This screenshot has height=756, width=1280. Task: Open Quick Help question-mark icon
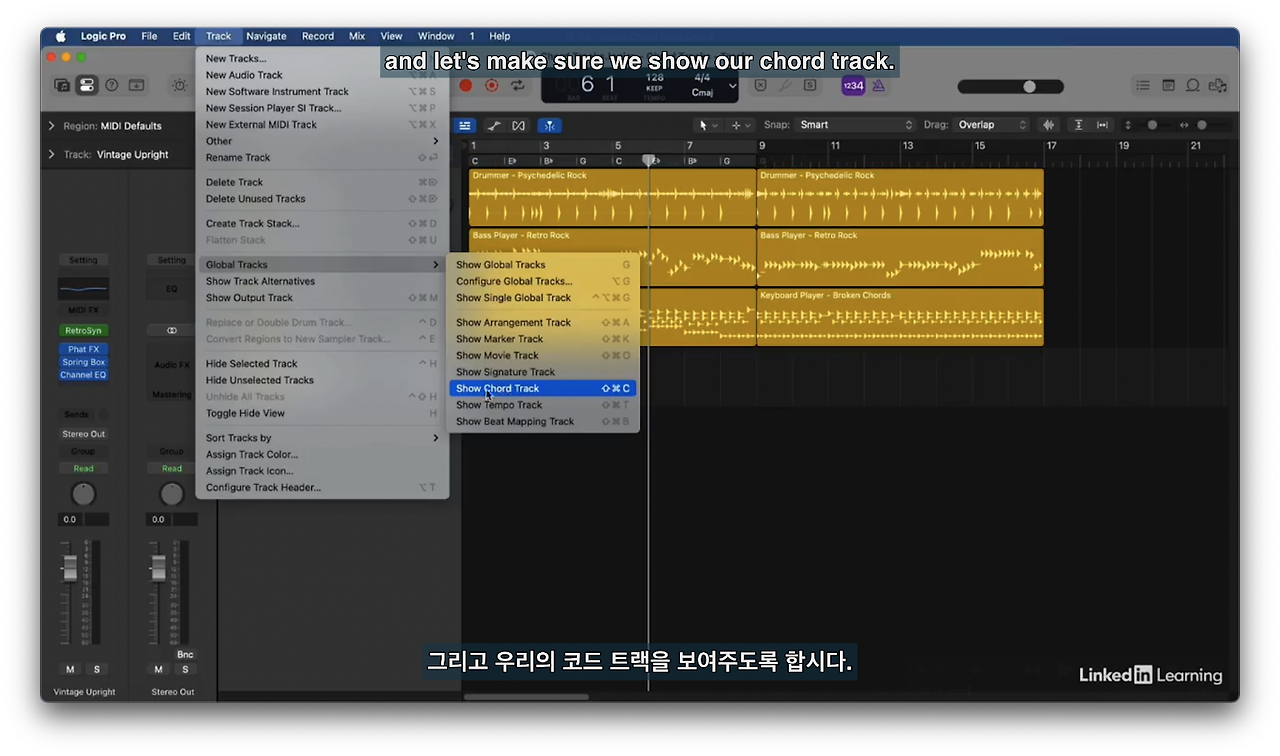112,85
